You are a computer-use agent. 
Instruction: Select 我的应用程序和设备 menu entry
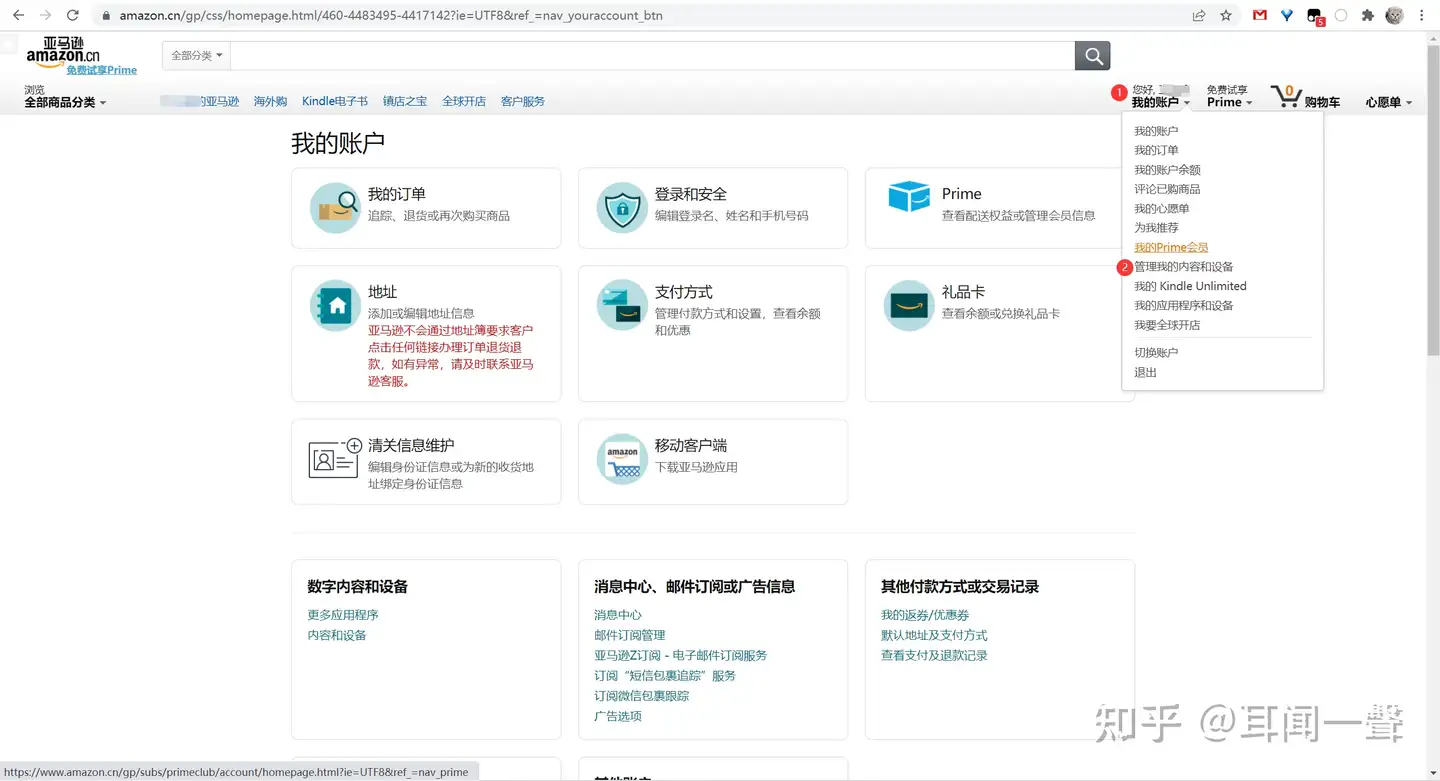[x=1184, y=305]
